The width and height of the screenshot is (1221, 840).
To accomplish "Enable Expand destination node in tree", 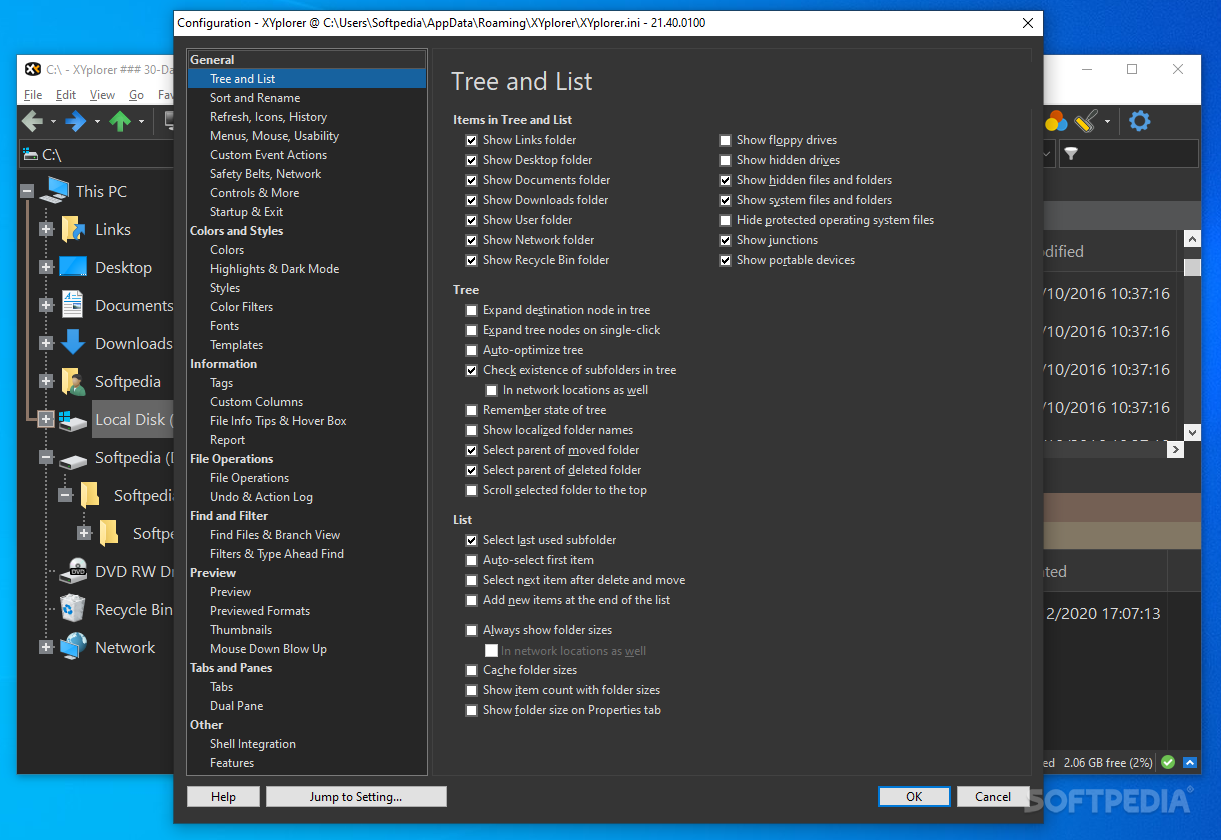I will (x=472, y=310).
